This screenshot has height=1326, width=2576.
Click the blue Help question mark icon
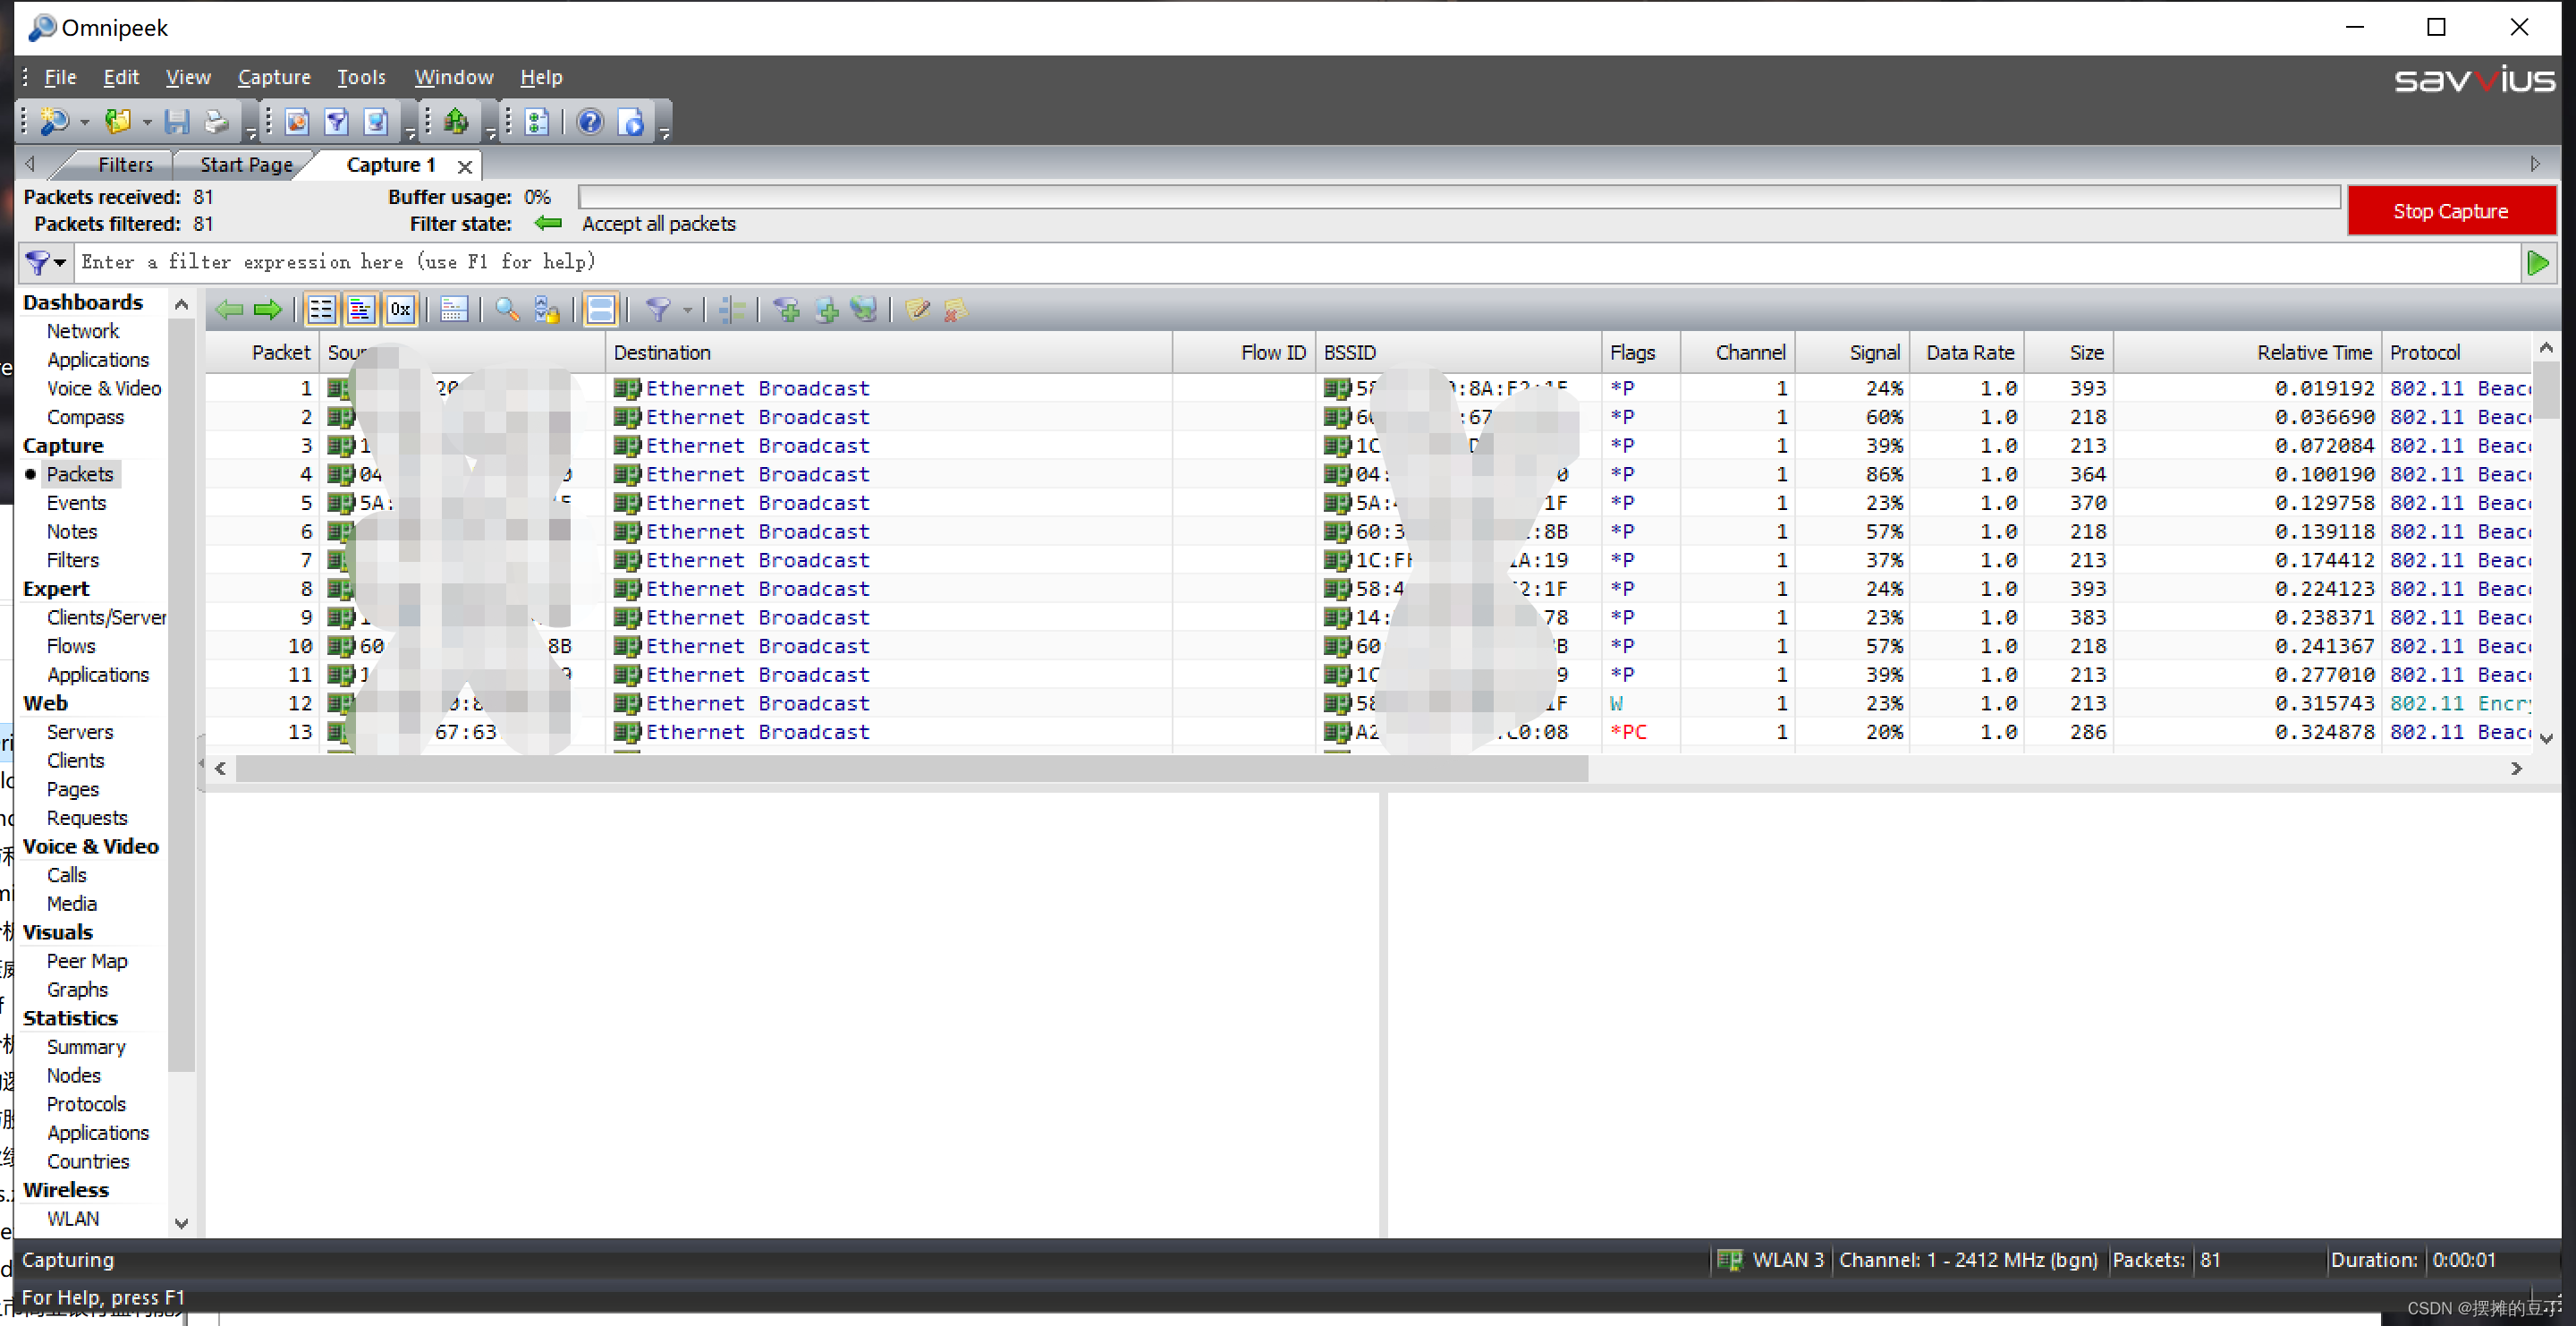click(x=590, y=122)
